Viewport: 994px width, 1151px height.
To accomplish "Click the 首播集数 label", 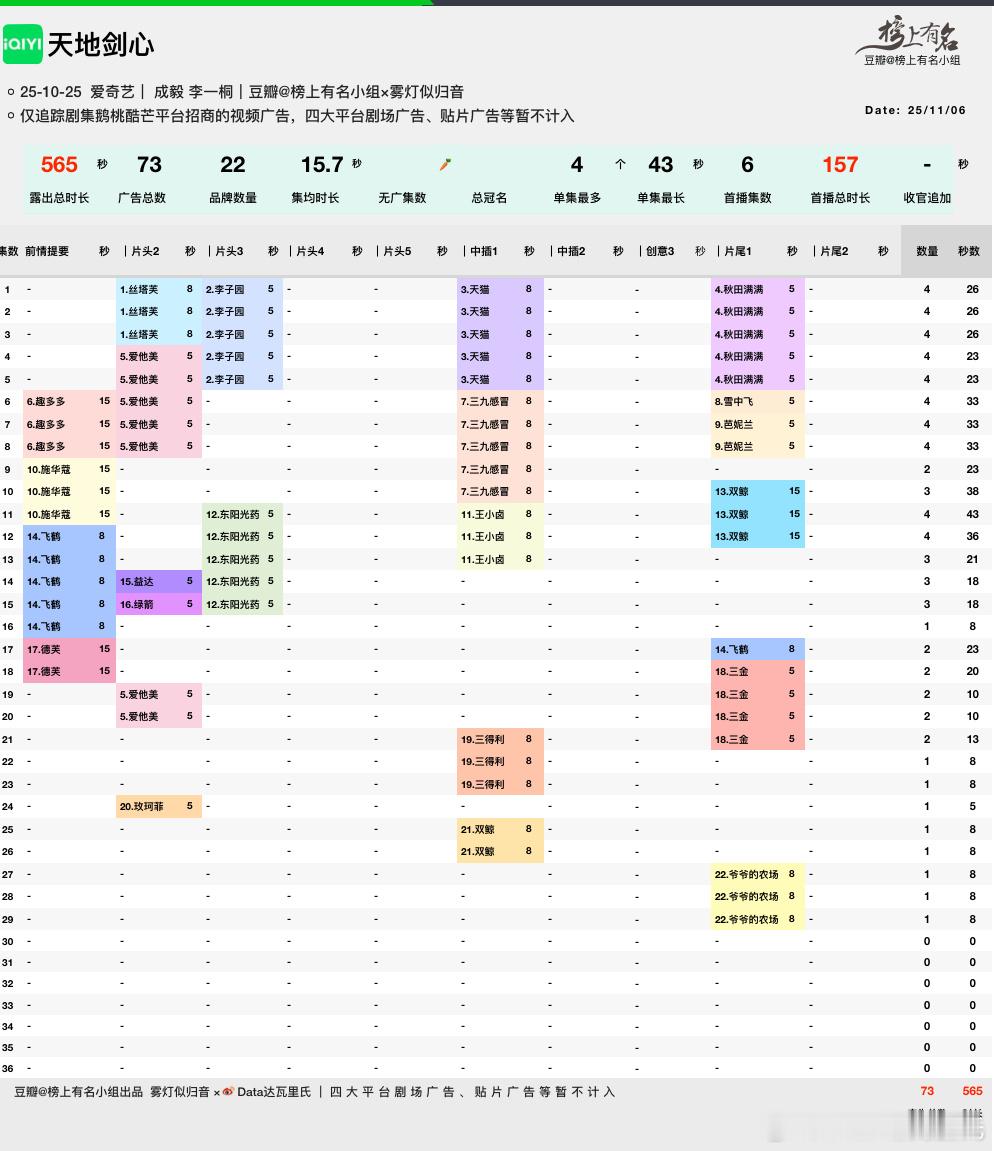I will [x=747, y=197].
